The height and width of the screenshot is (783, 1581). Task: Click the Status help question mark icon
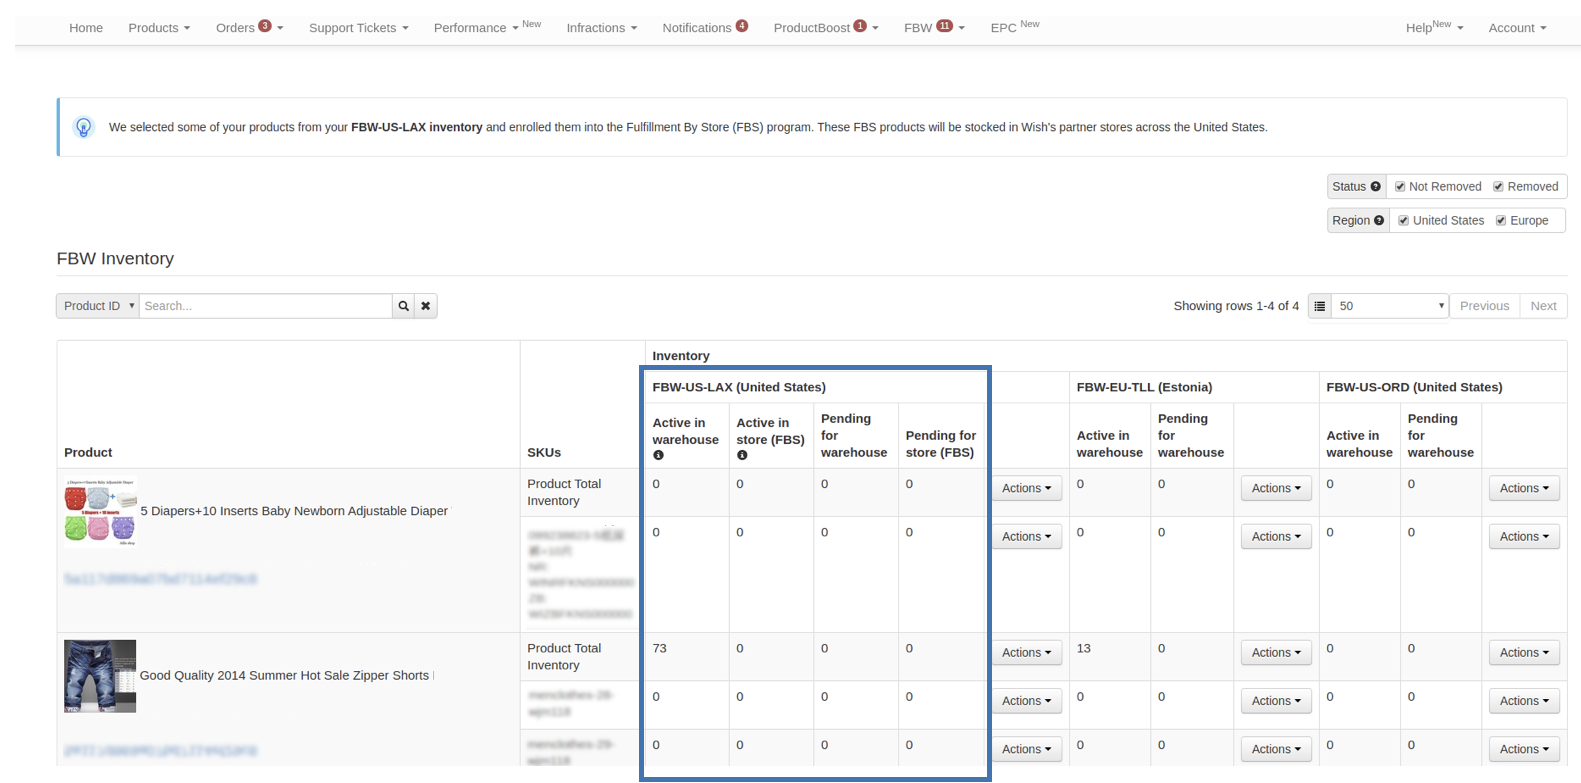tap(1376, 187)
